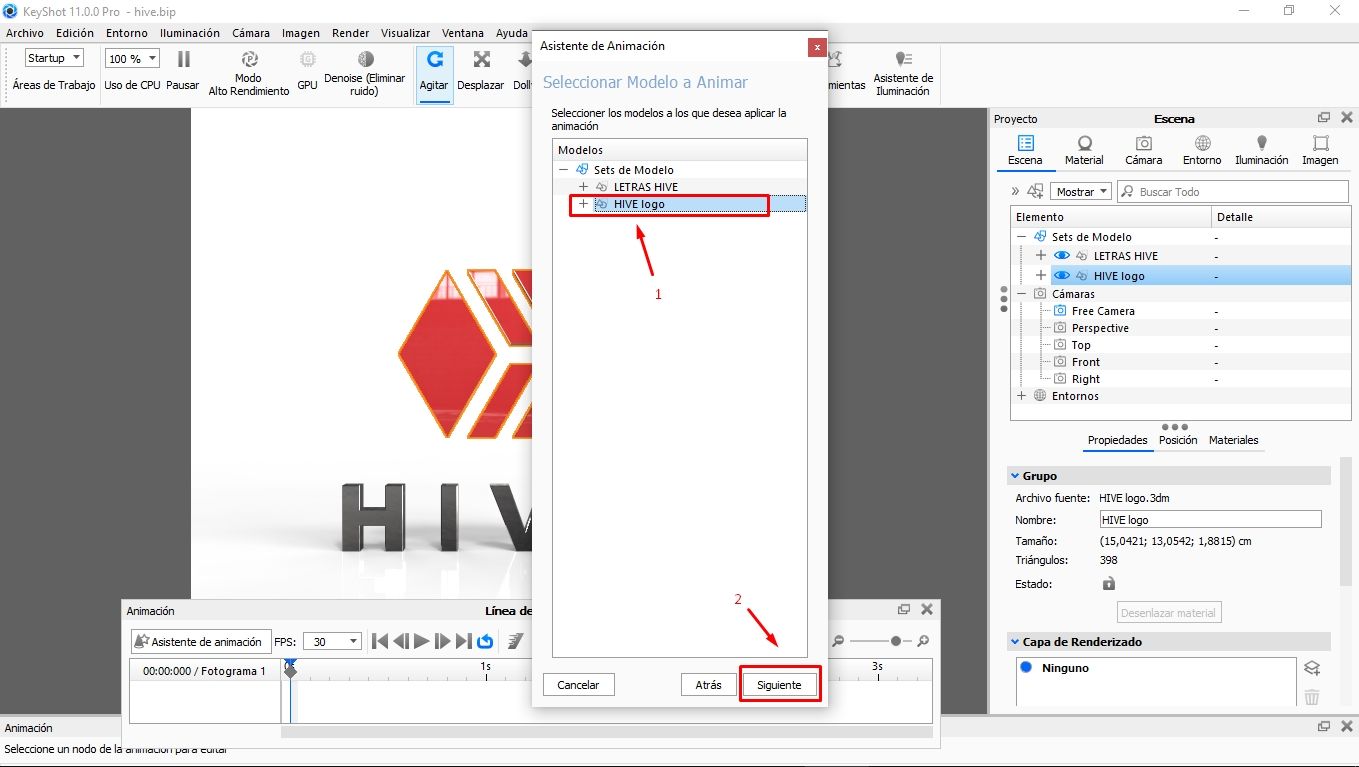Click the Buscar Todo search field
The width and height of the screenshot is (1359, 767).
point(1232,191)
